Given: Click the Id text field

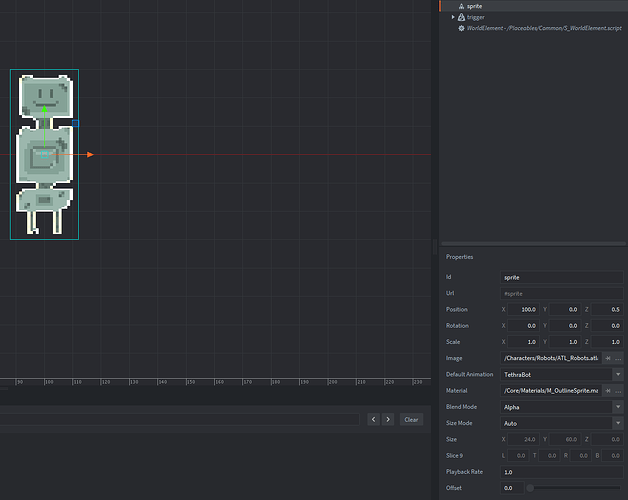Looking at the screenshot, I should [x=562, y=277].
